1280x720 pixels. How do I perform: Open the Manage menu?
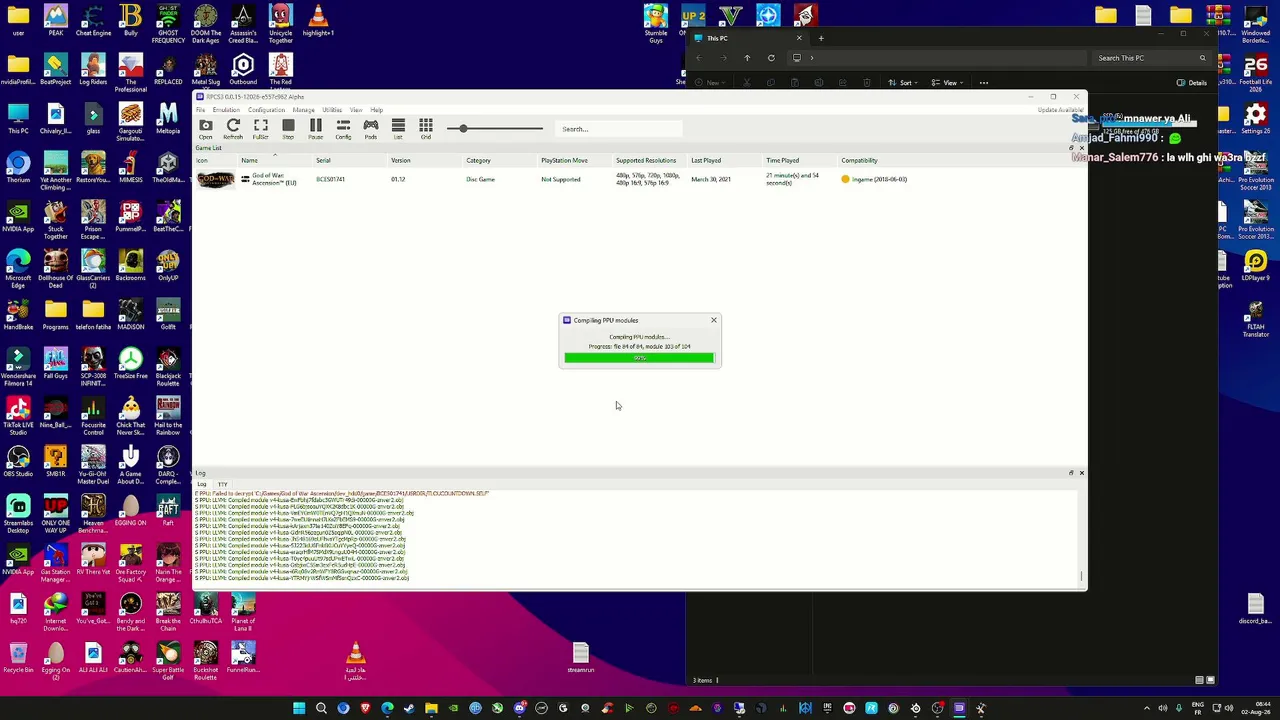coord(304,110)
